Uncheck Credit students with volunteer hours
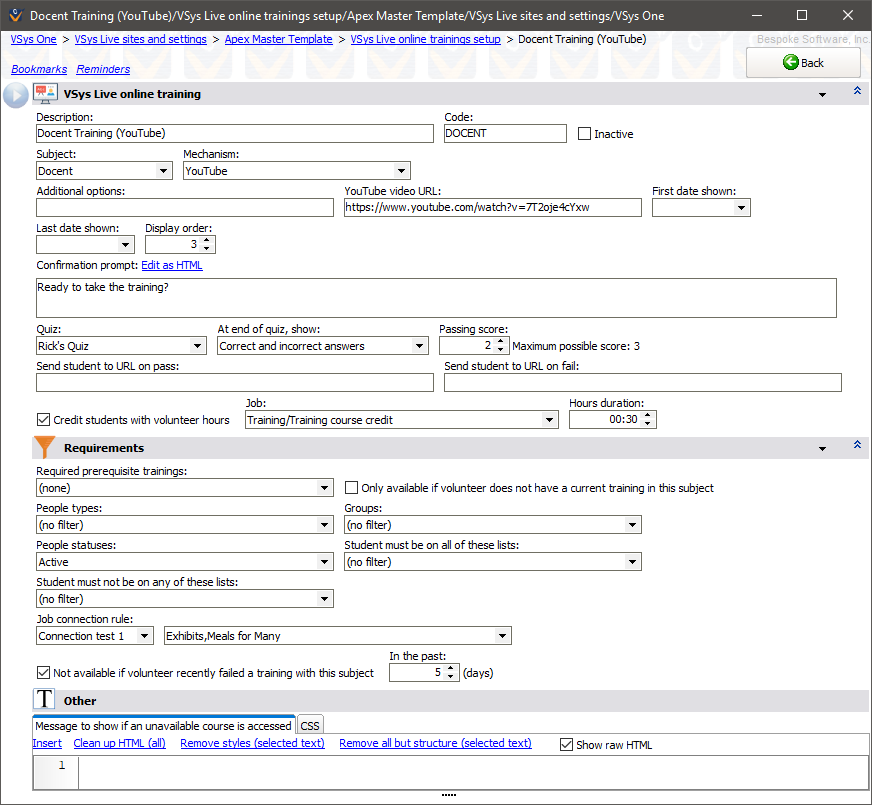The width and height of the screenshot is (872, 805). pyautogui.click(x=44, y=420)
